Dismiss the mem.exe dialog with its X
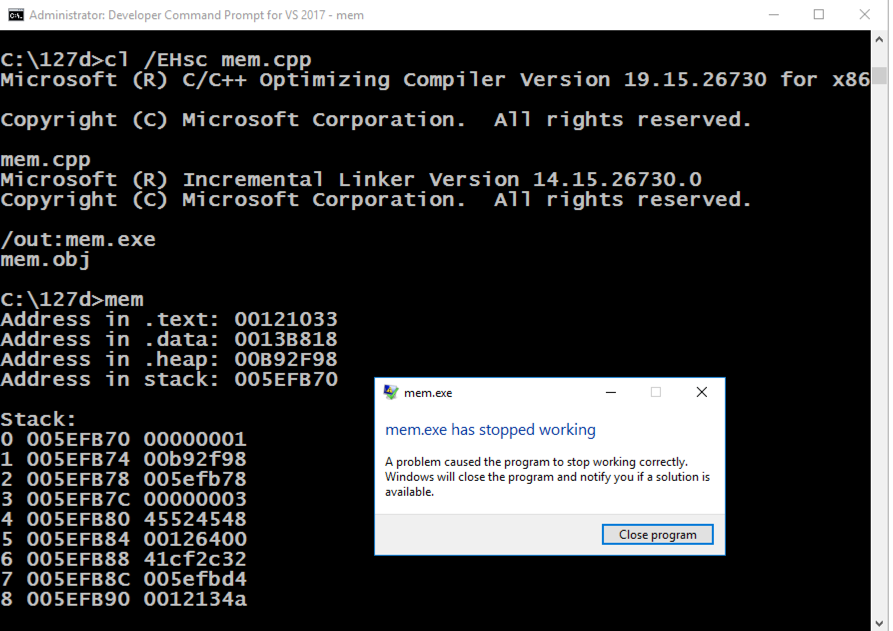 702,393
